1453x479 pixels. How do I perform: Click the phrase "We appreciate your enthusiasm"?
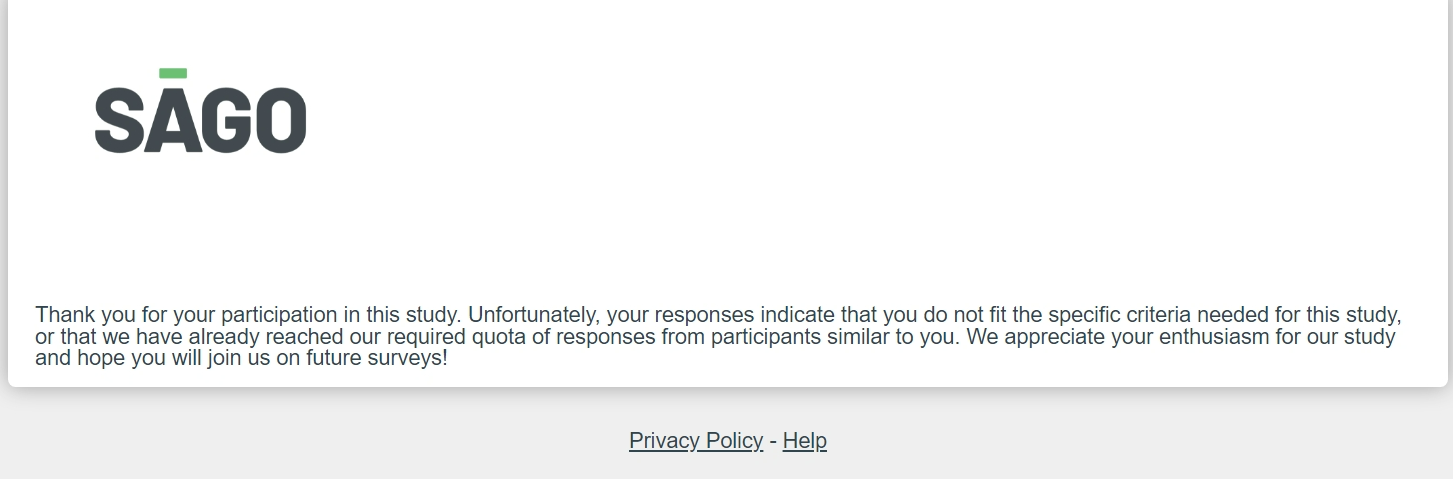tap(1128, 336)
